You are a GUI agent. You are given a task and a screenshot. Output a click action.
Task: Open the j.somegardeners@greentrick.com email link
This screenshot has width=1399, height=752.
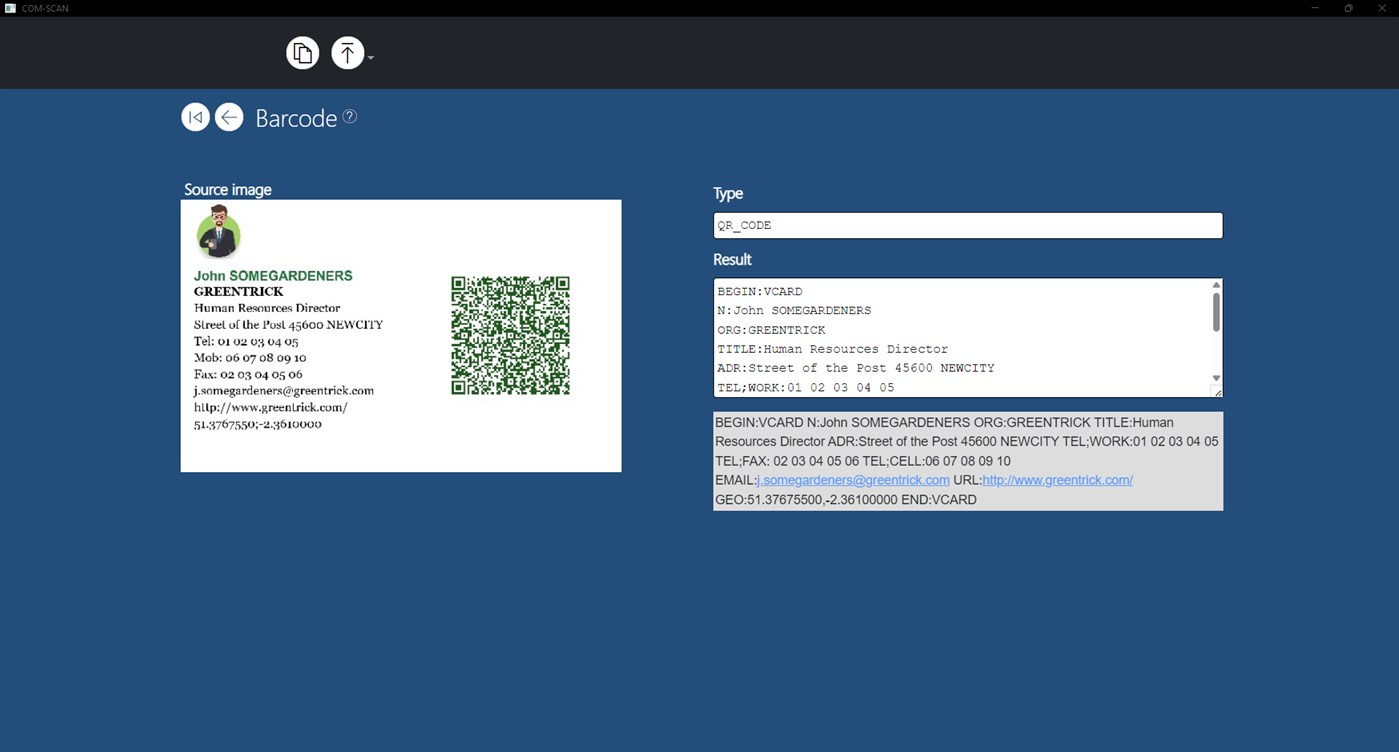tap(853, 480)
